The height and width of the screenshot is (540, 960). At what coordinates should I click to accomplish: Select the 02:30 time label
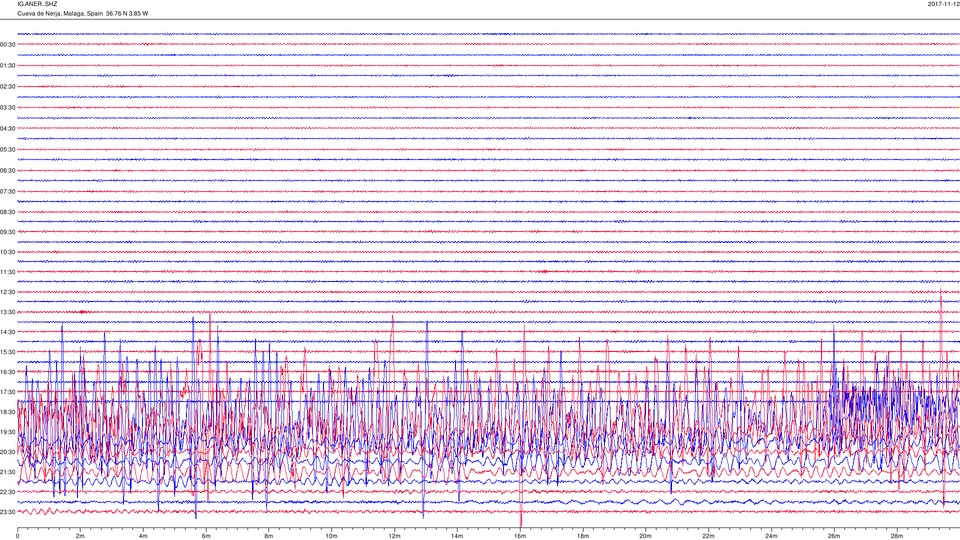[x=8, y=87]
